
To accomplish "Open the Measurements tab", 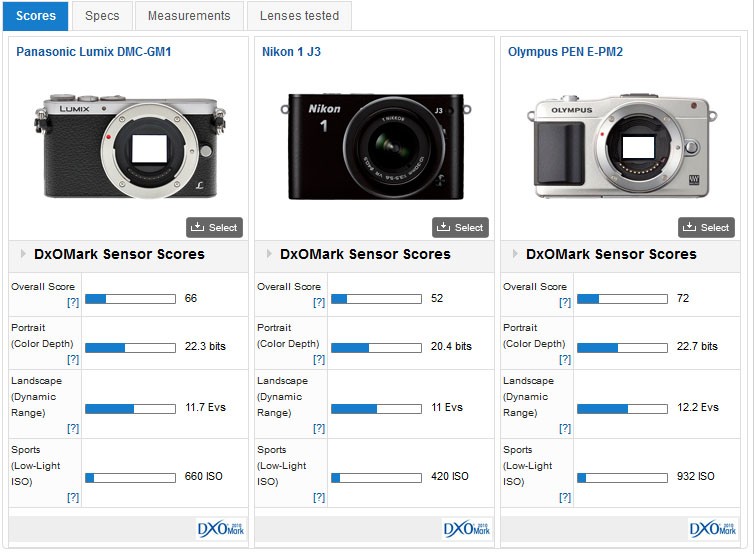I will pos(189,16).
